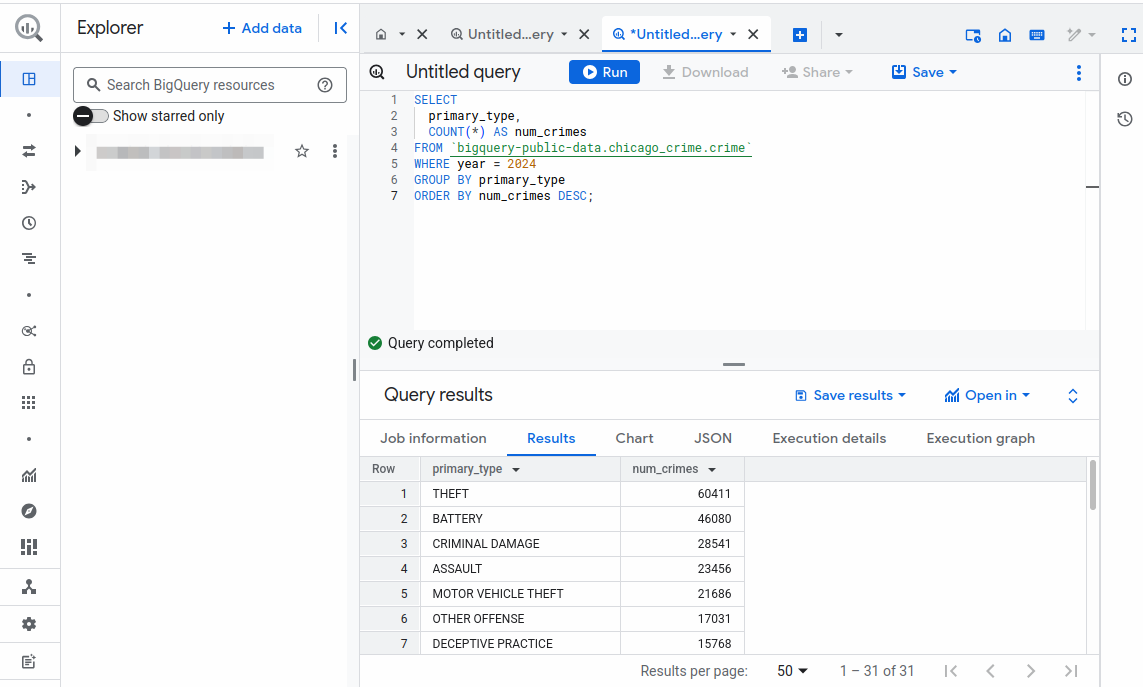This screenshot has width=1143, height=687.
Task: Click the screen-with-gear icon in top bar
Action: pyautogui.click(x=972, y=35)
